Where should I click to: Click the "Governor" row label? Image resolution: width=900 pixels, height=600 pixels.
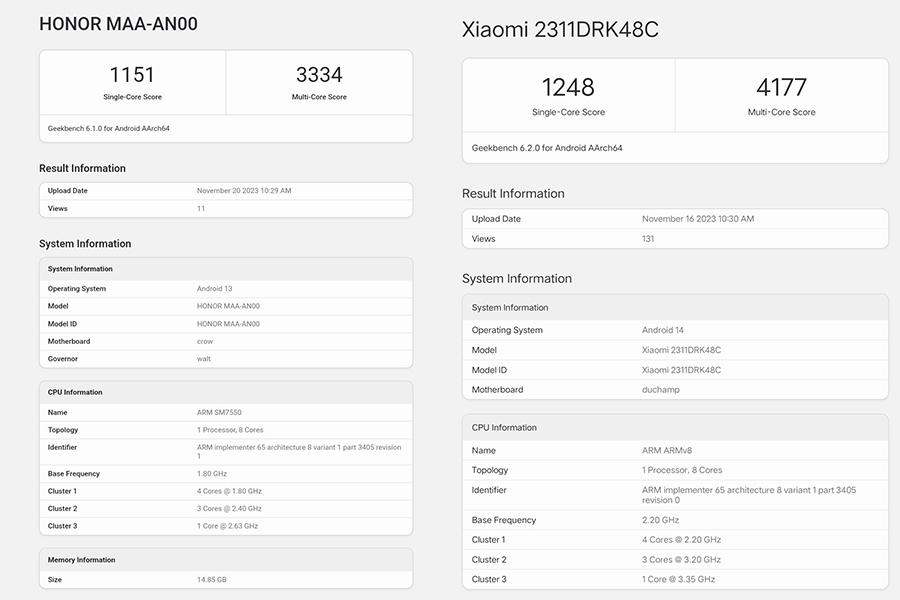coord(63,359)
